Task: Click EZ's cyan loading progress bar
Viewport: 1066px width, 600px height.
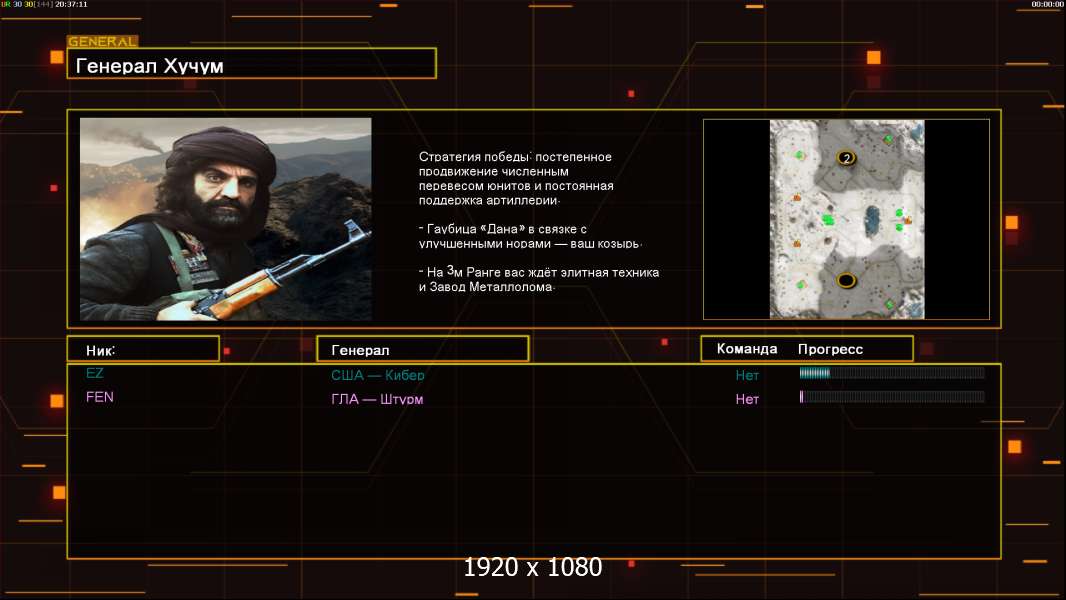Action: pos(891,373)
